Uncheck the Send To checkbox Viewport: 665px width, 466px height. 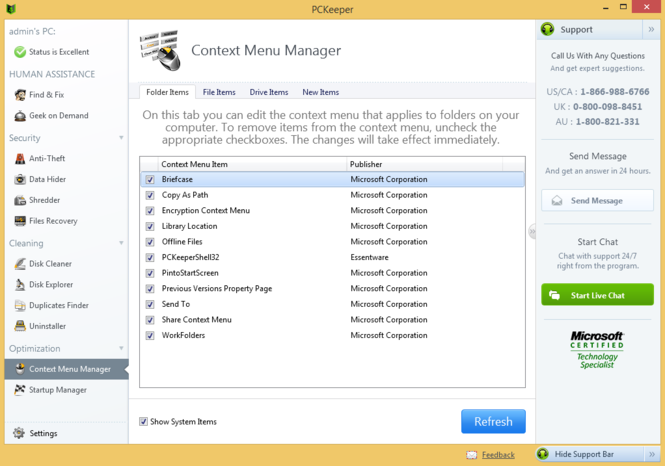150,304
